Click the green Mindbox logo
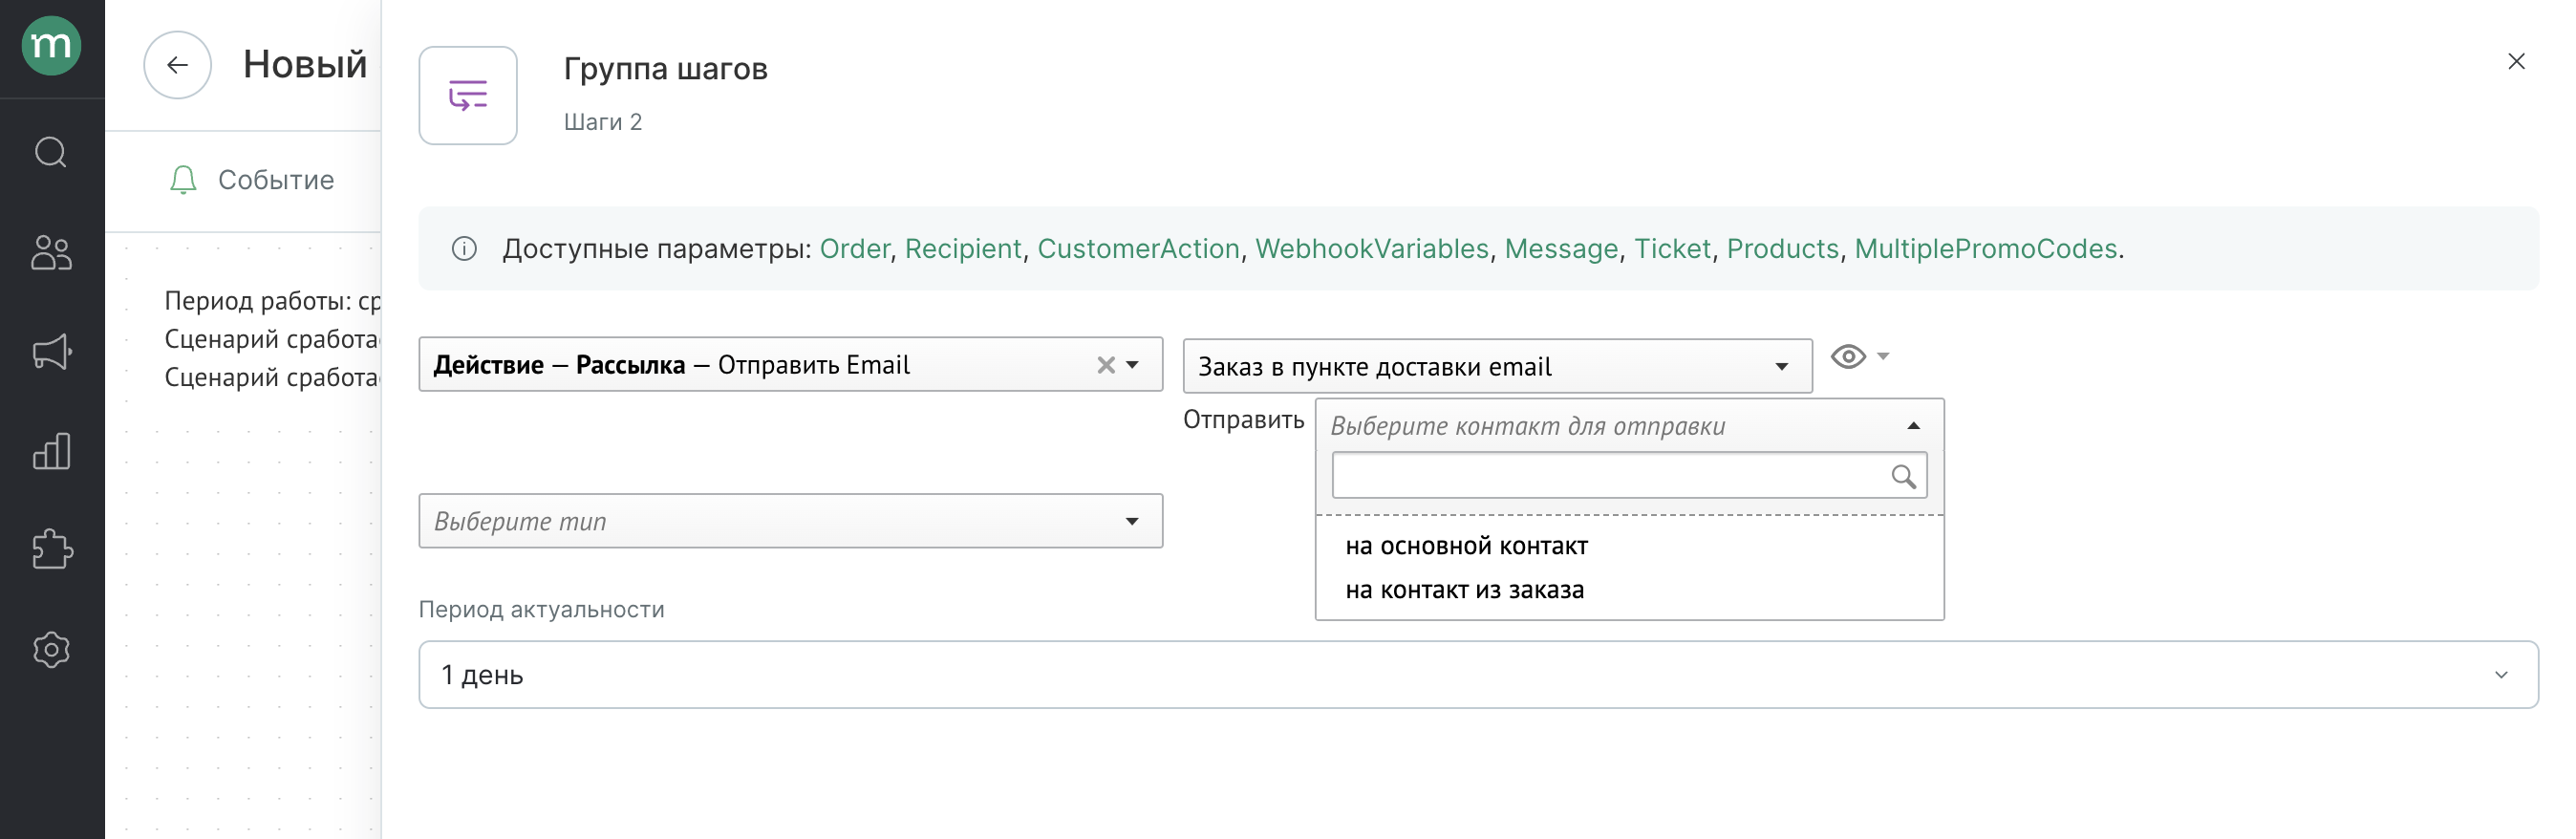This screenshot has height=839, width=2576. [51, 46]
